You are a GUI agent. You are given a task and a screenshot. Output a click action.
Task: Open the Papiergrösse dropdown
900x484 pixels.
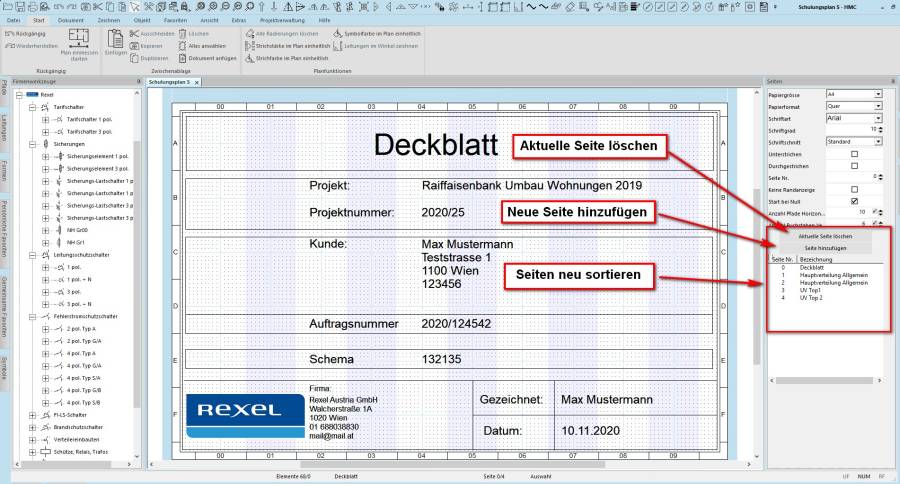[877, 94]
